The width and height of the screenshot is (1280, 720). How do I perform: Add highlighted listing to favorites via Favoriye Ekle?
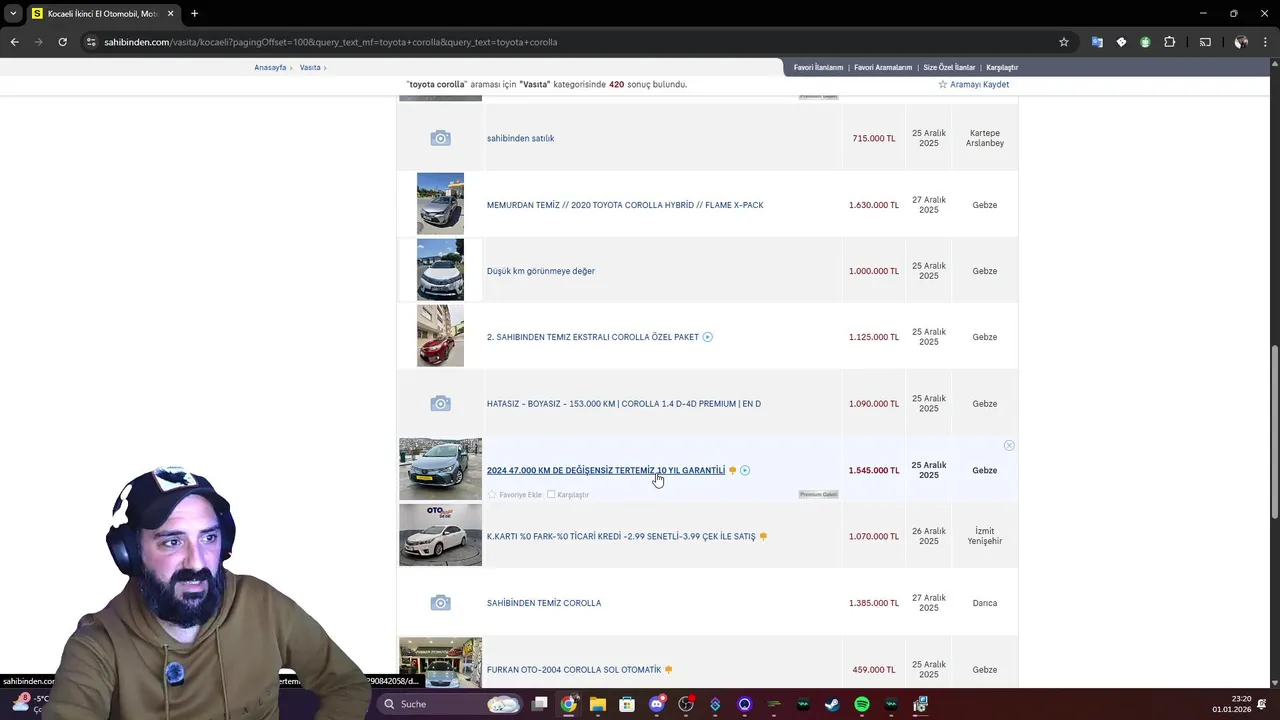pos(515,494)
